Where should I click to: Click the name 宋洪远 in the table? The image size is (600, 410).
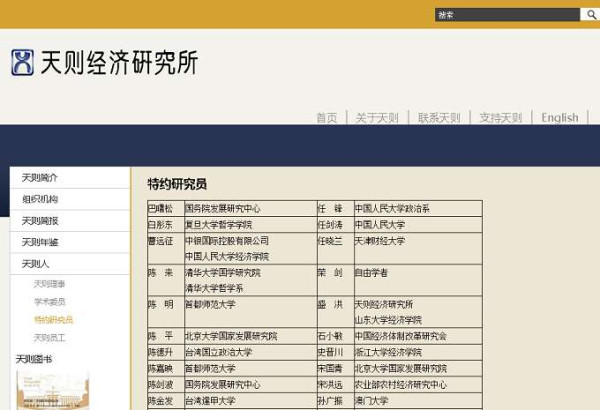(330, 384)
